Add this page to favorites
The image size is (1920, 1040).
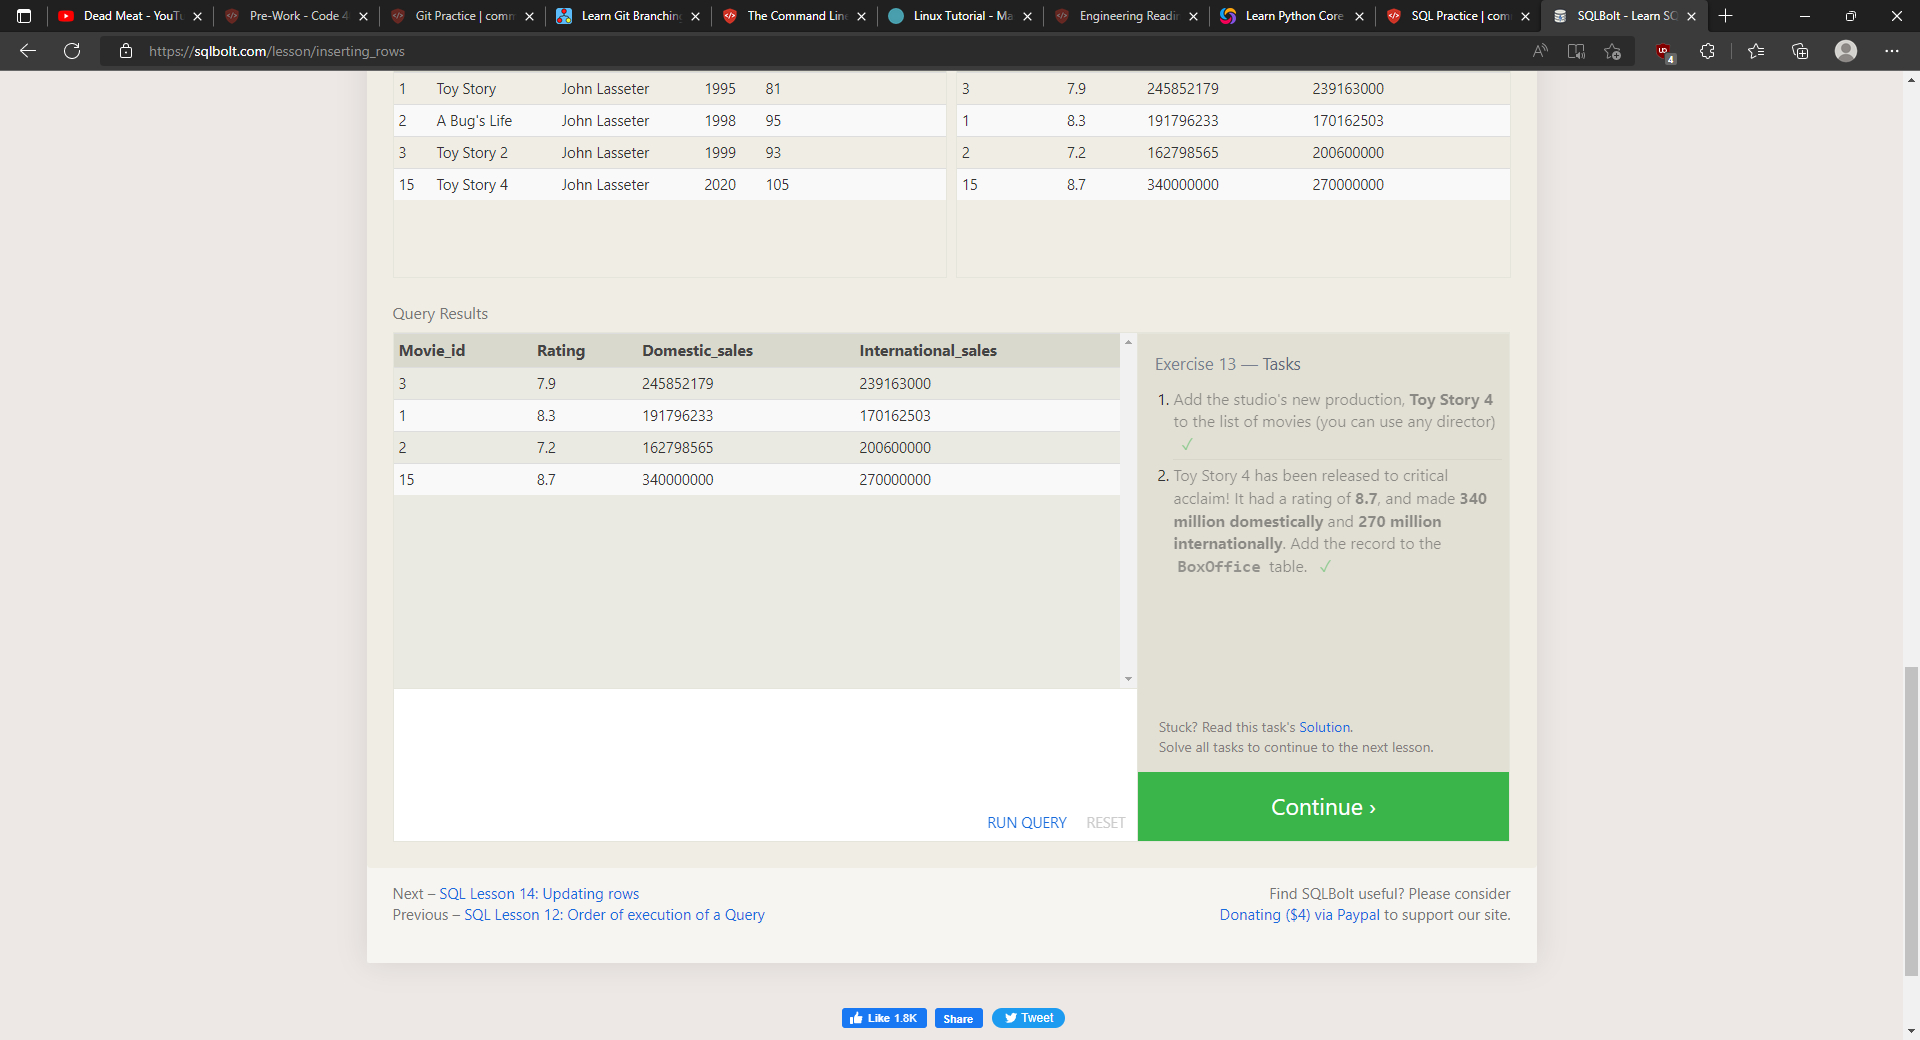(x=1612, y=51)
